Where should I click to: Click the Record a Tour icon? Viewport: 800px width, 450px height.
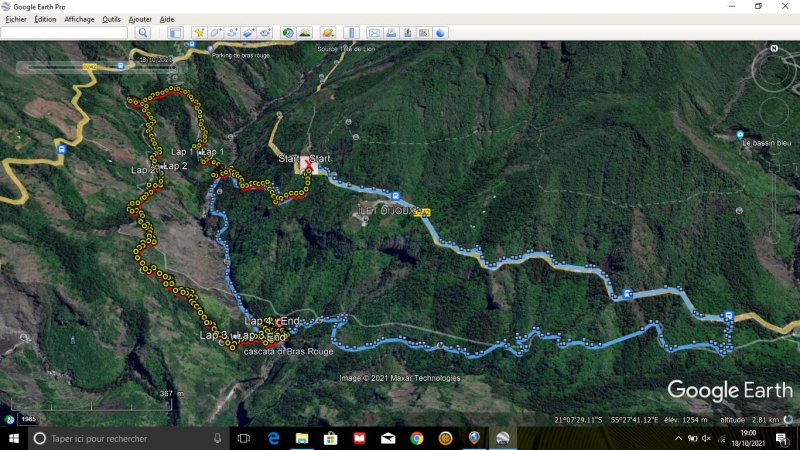click(x=265, y=33)
